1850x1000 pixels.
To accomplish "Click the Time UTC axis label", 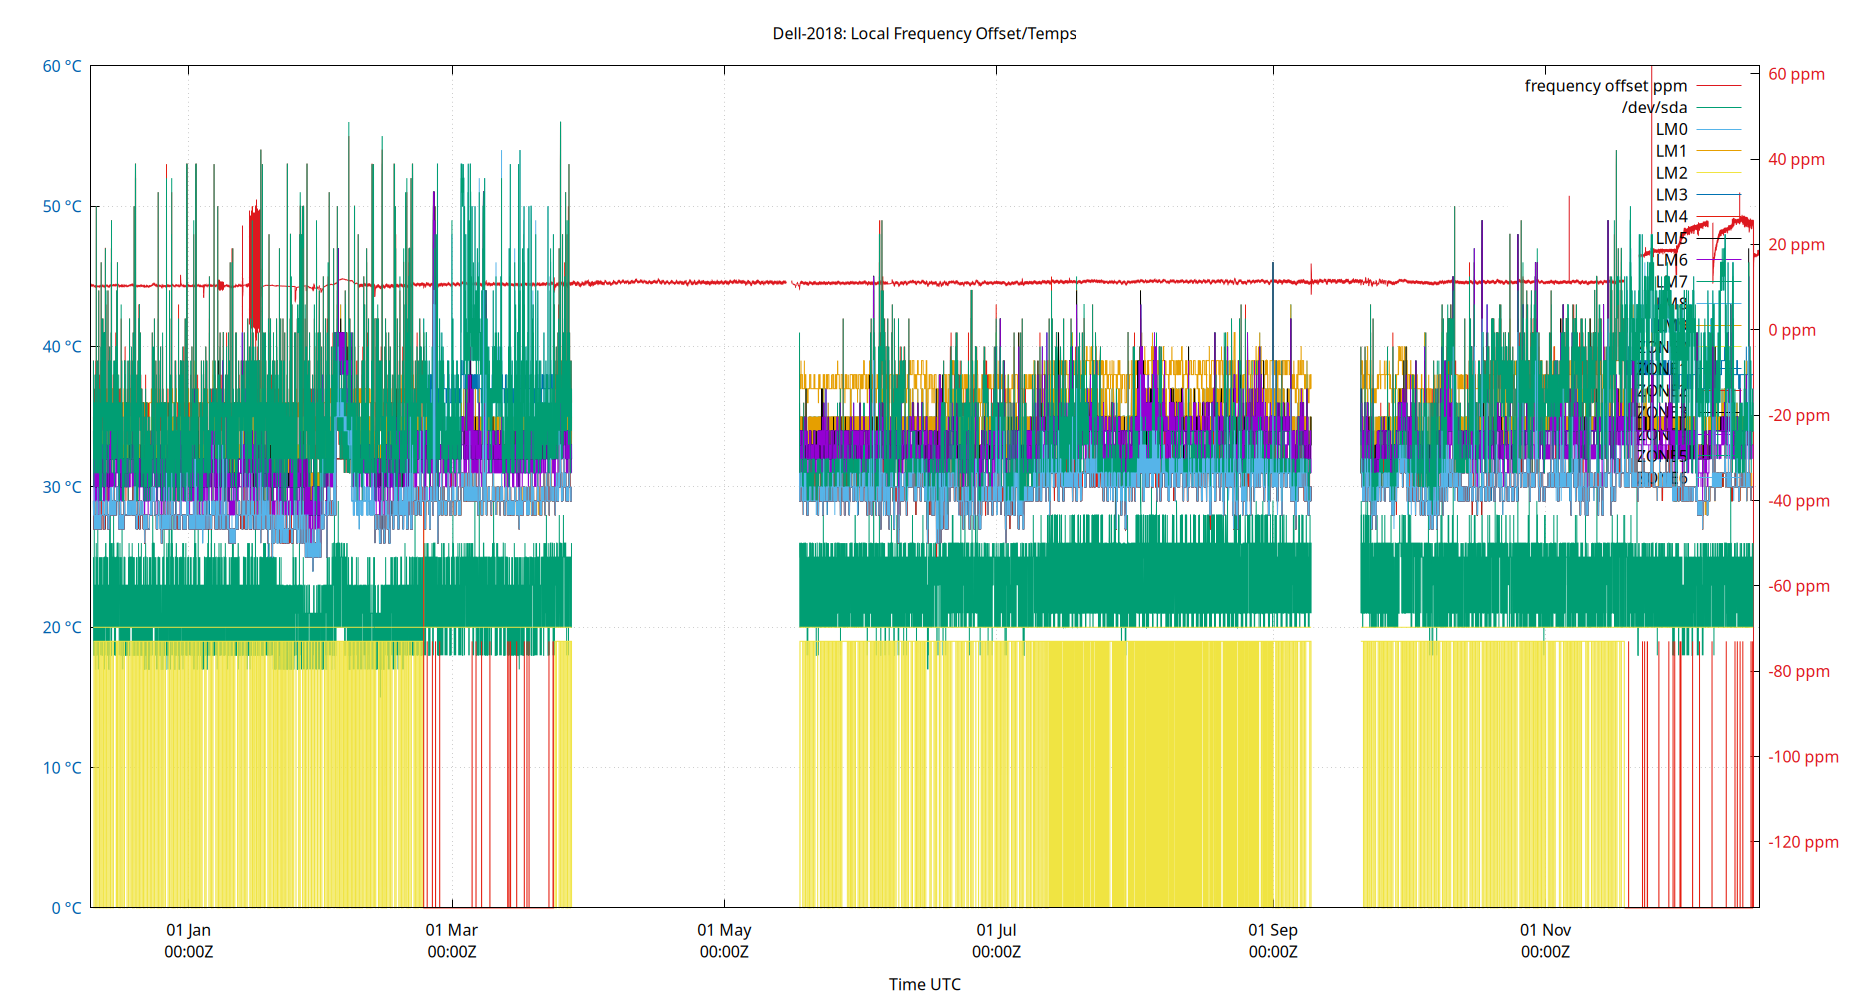I will (925, 984).
